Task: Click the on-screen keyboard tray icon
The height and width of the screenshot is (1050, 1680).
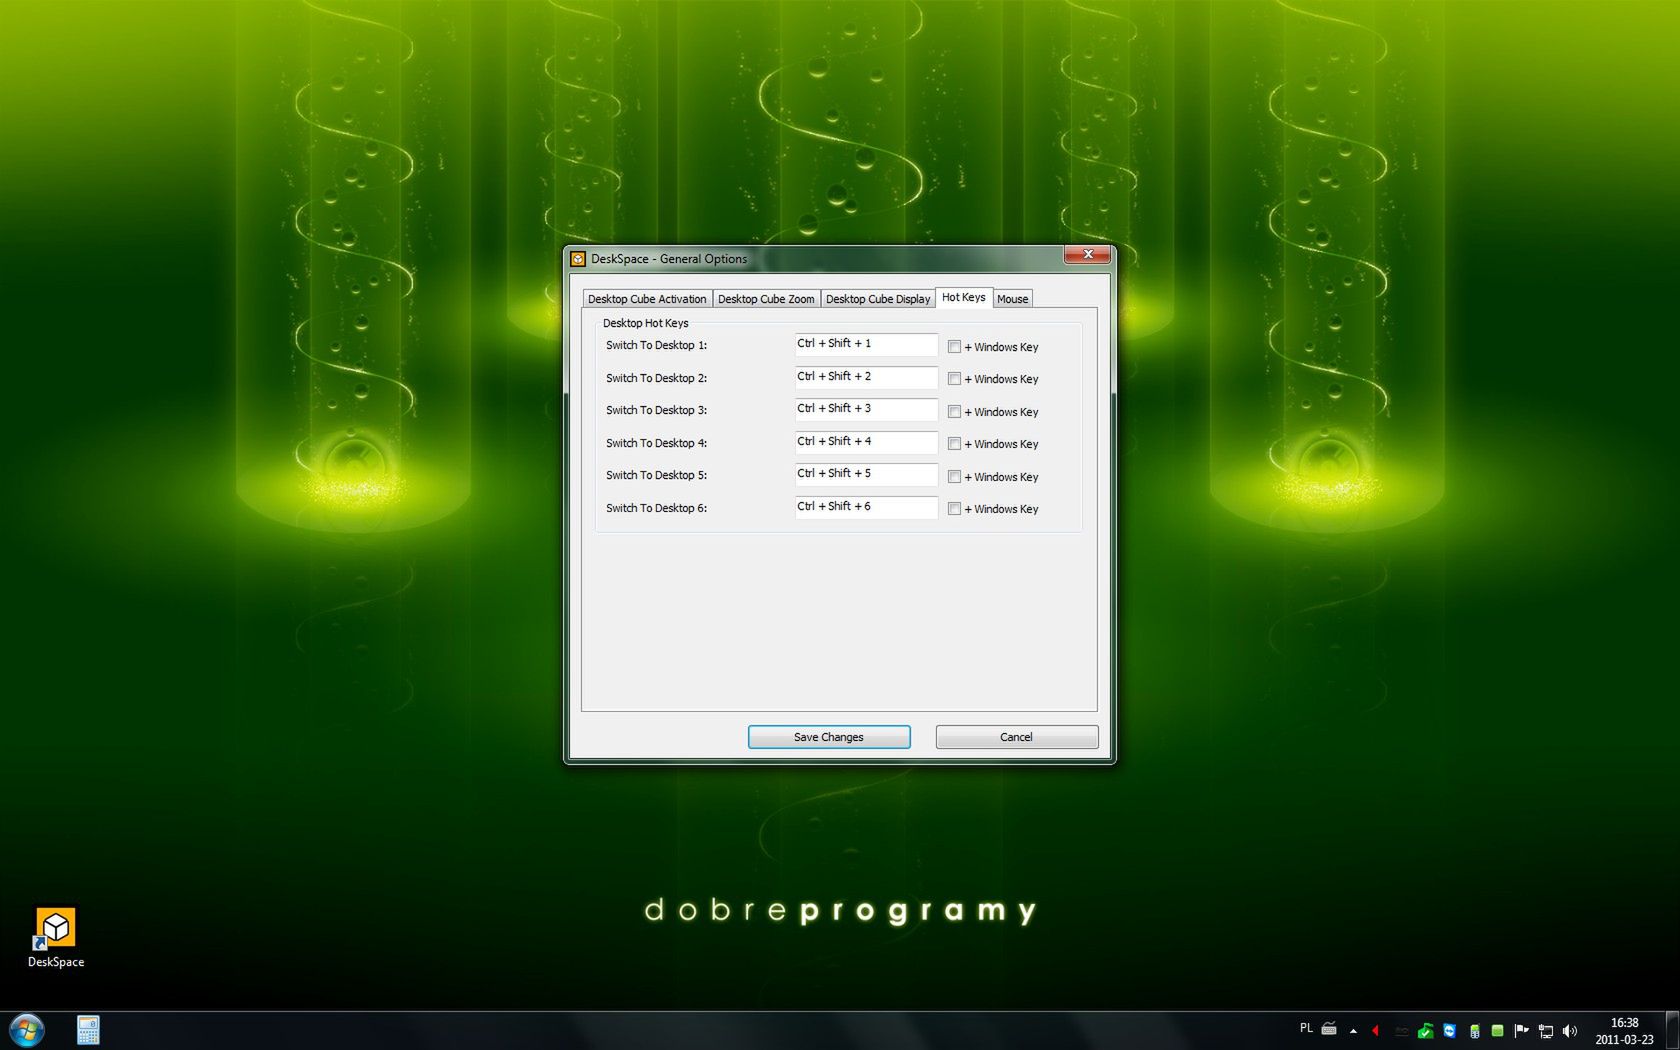Action: click(x=1329, y=1029)
